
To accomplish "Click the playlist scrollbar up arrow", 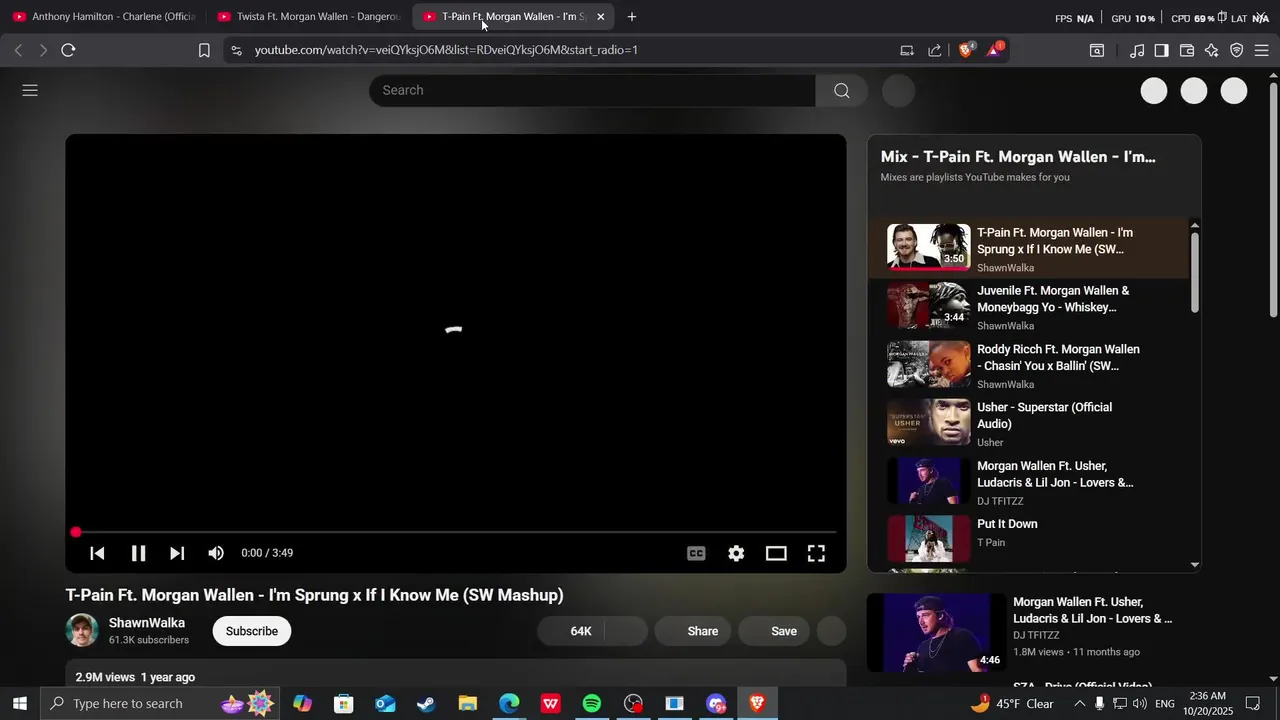I will click(x=1194, y=225).
